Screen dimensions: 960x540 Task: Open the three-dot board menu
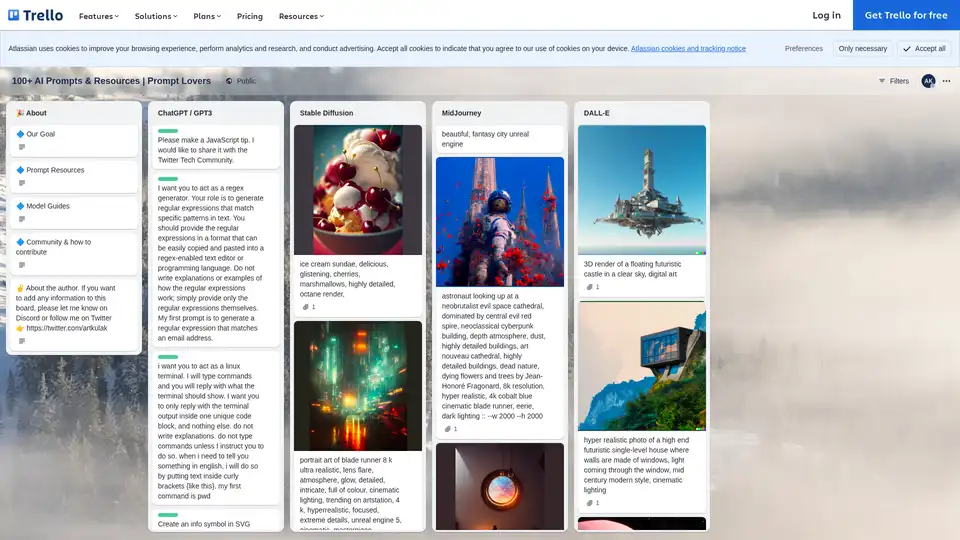[x=947, y=81]
